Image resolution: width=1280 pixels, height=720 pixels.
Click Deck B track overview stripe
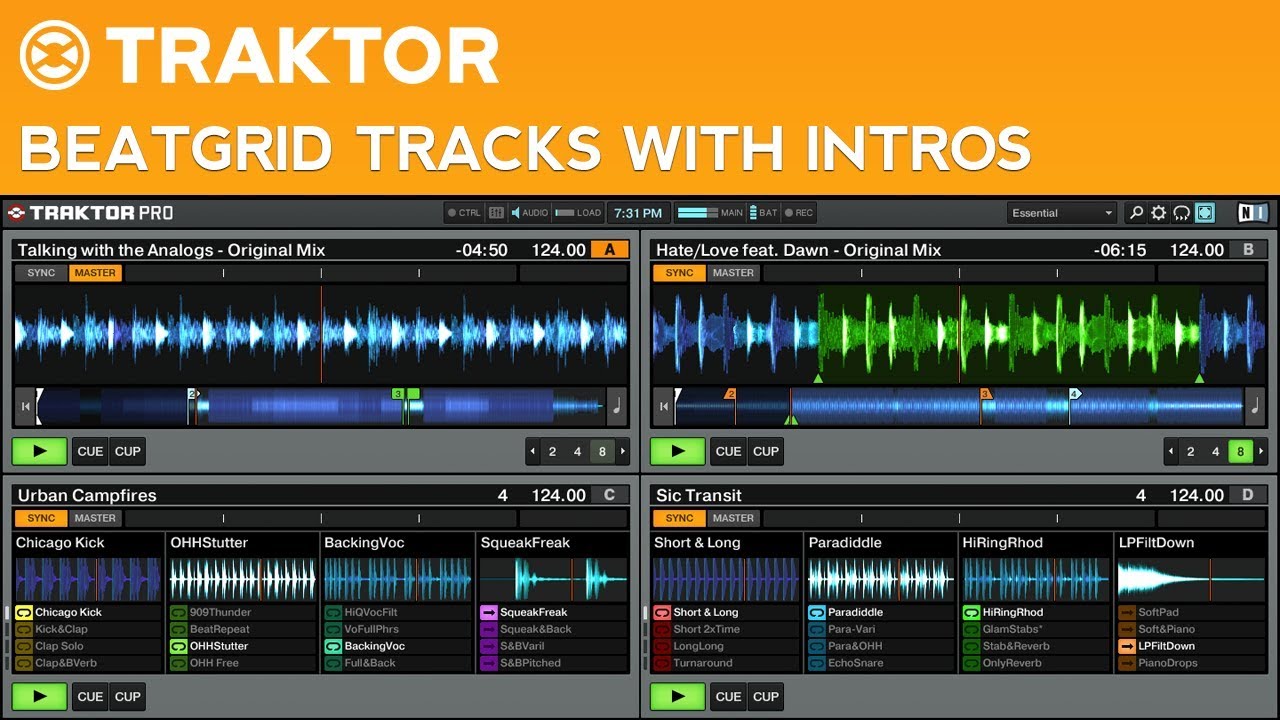point(959,407)
